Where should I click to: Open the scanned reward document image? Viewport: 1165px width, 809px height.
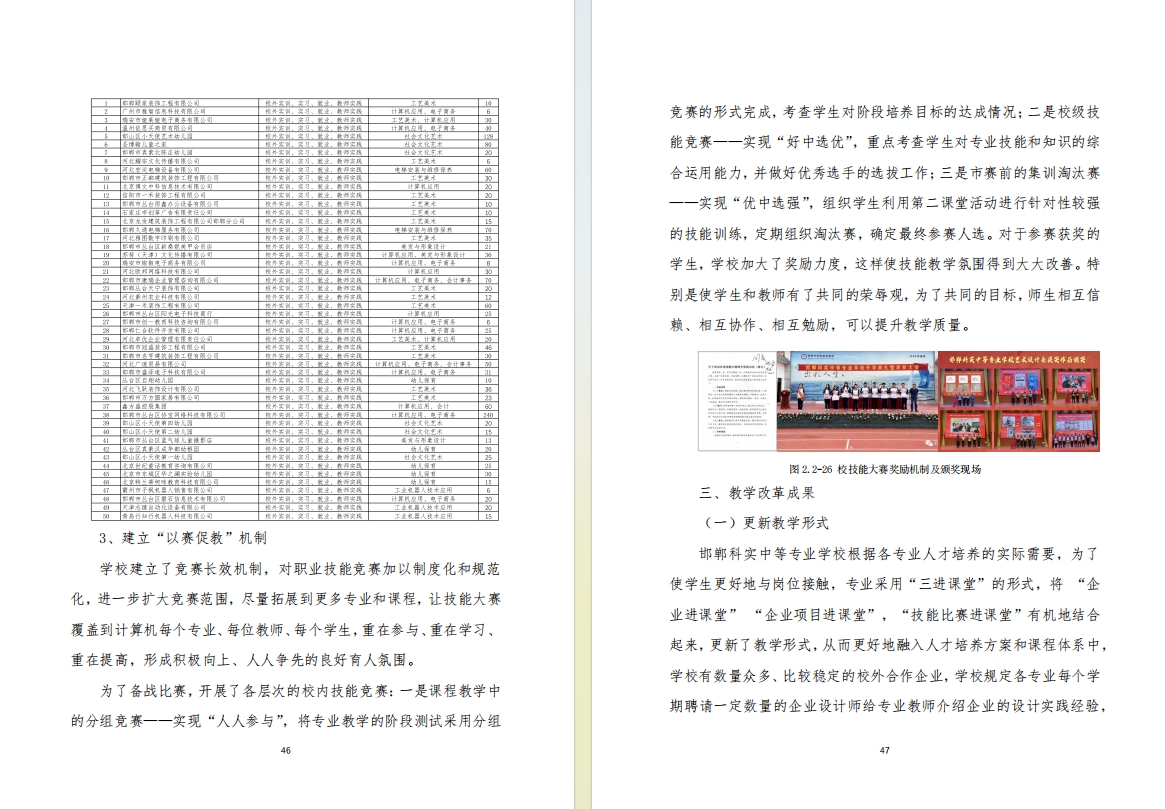point(738,401)
